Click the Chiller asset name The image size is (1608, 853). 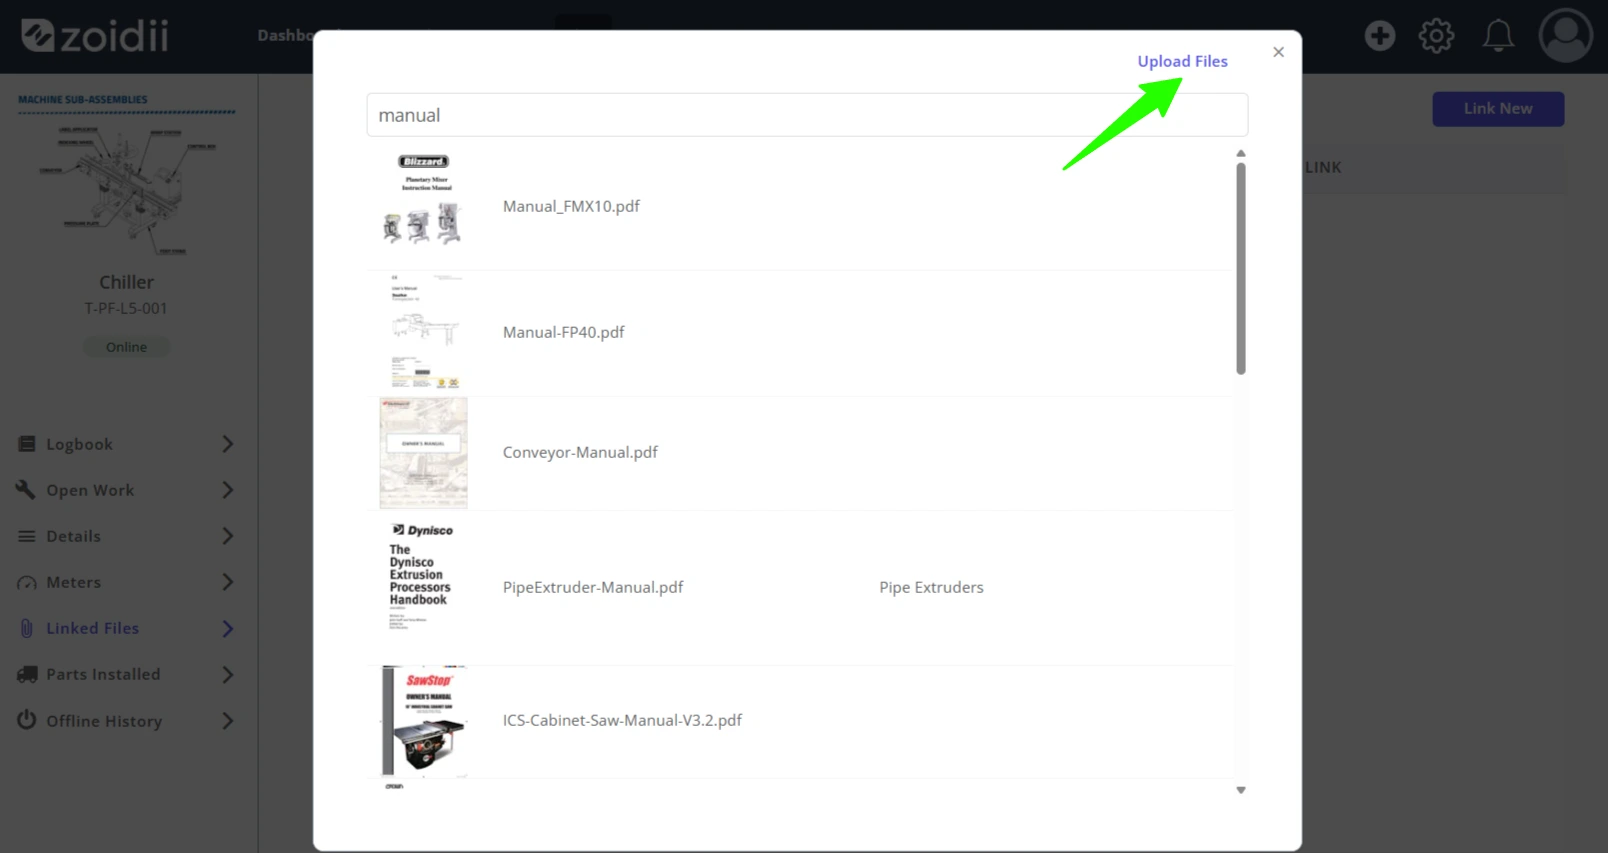[127, 282]
